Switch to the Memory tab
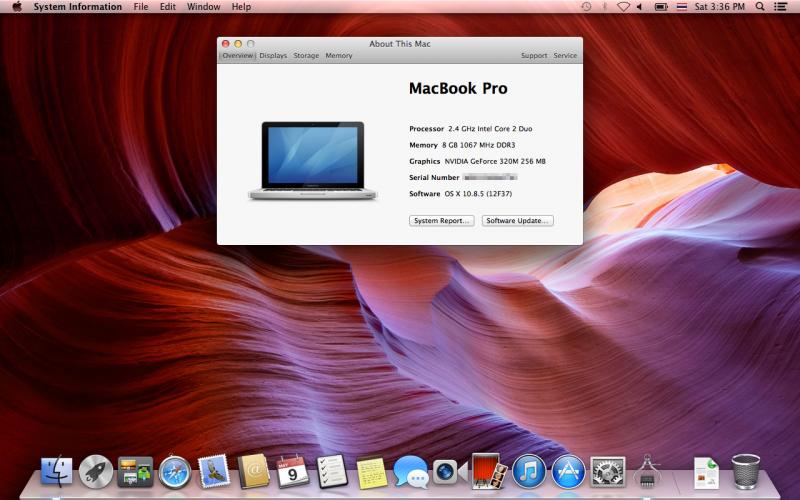 tap(339, 55)
